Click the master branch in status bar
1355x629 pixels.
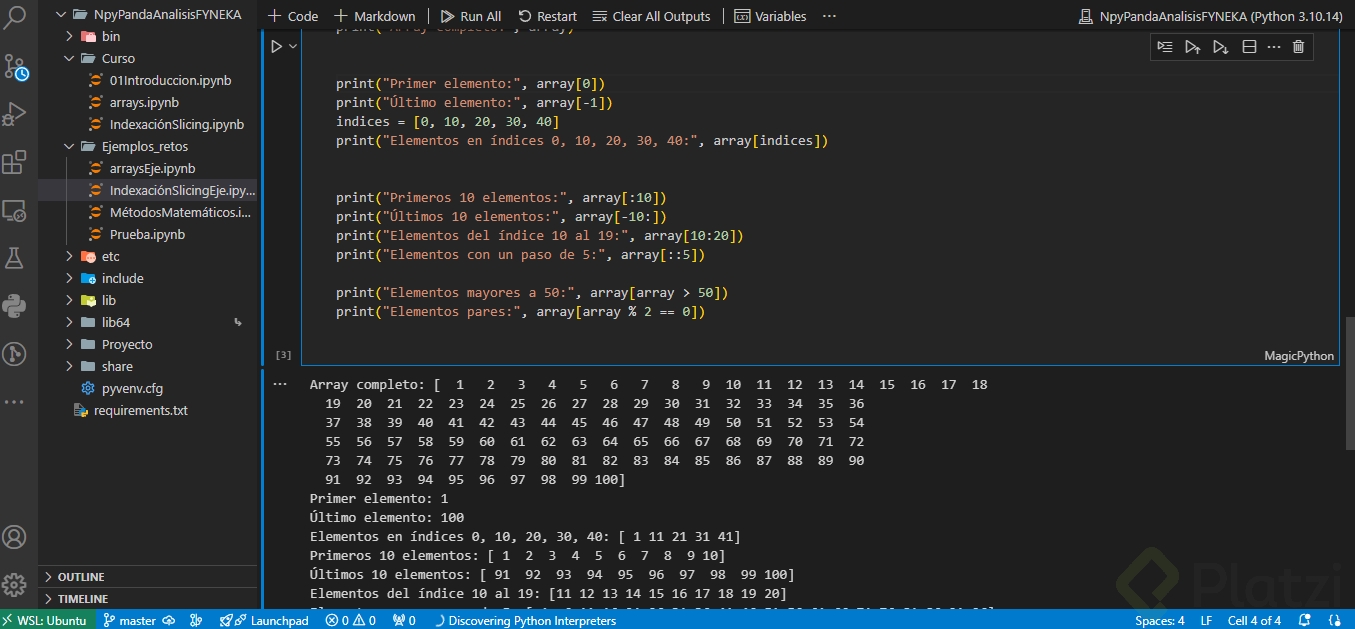(x=129, y=620)
